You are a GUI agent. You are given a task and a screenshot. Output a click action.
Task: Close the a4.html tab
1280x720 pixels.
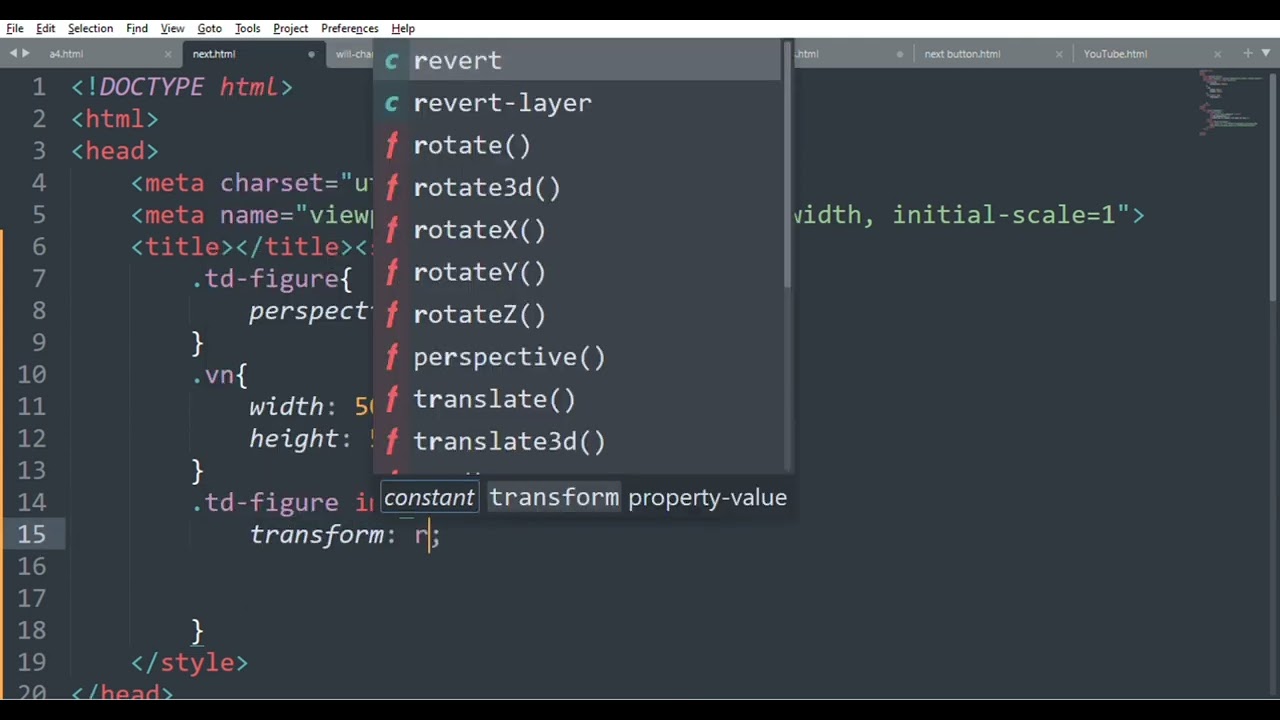click(x=168, y=54)
